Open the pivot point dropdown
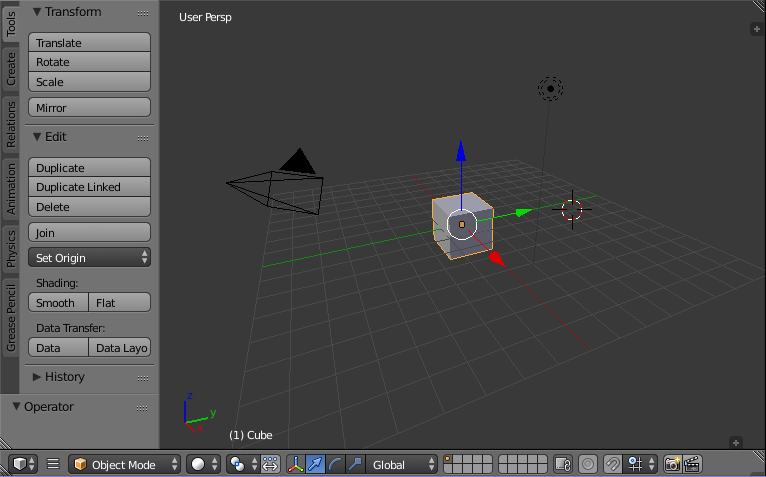The width and height of the screenshot is (766, 477). [242, 464]
